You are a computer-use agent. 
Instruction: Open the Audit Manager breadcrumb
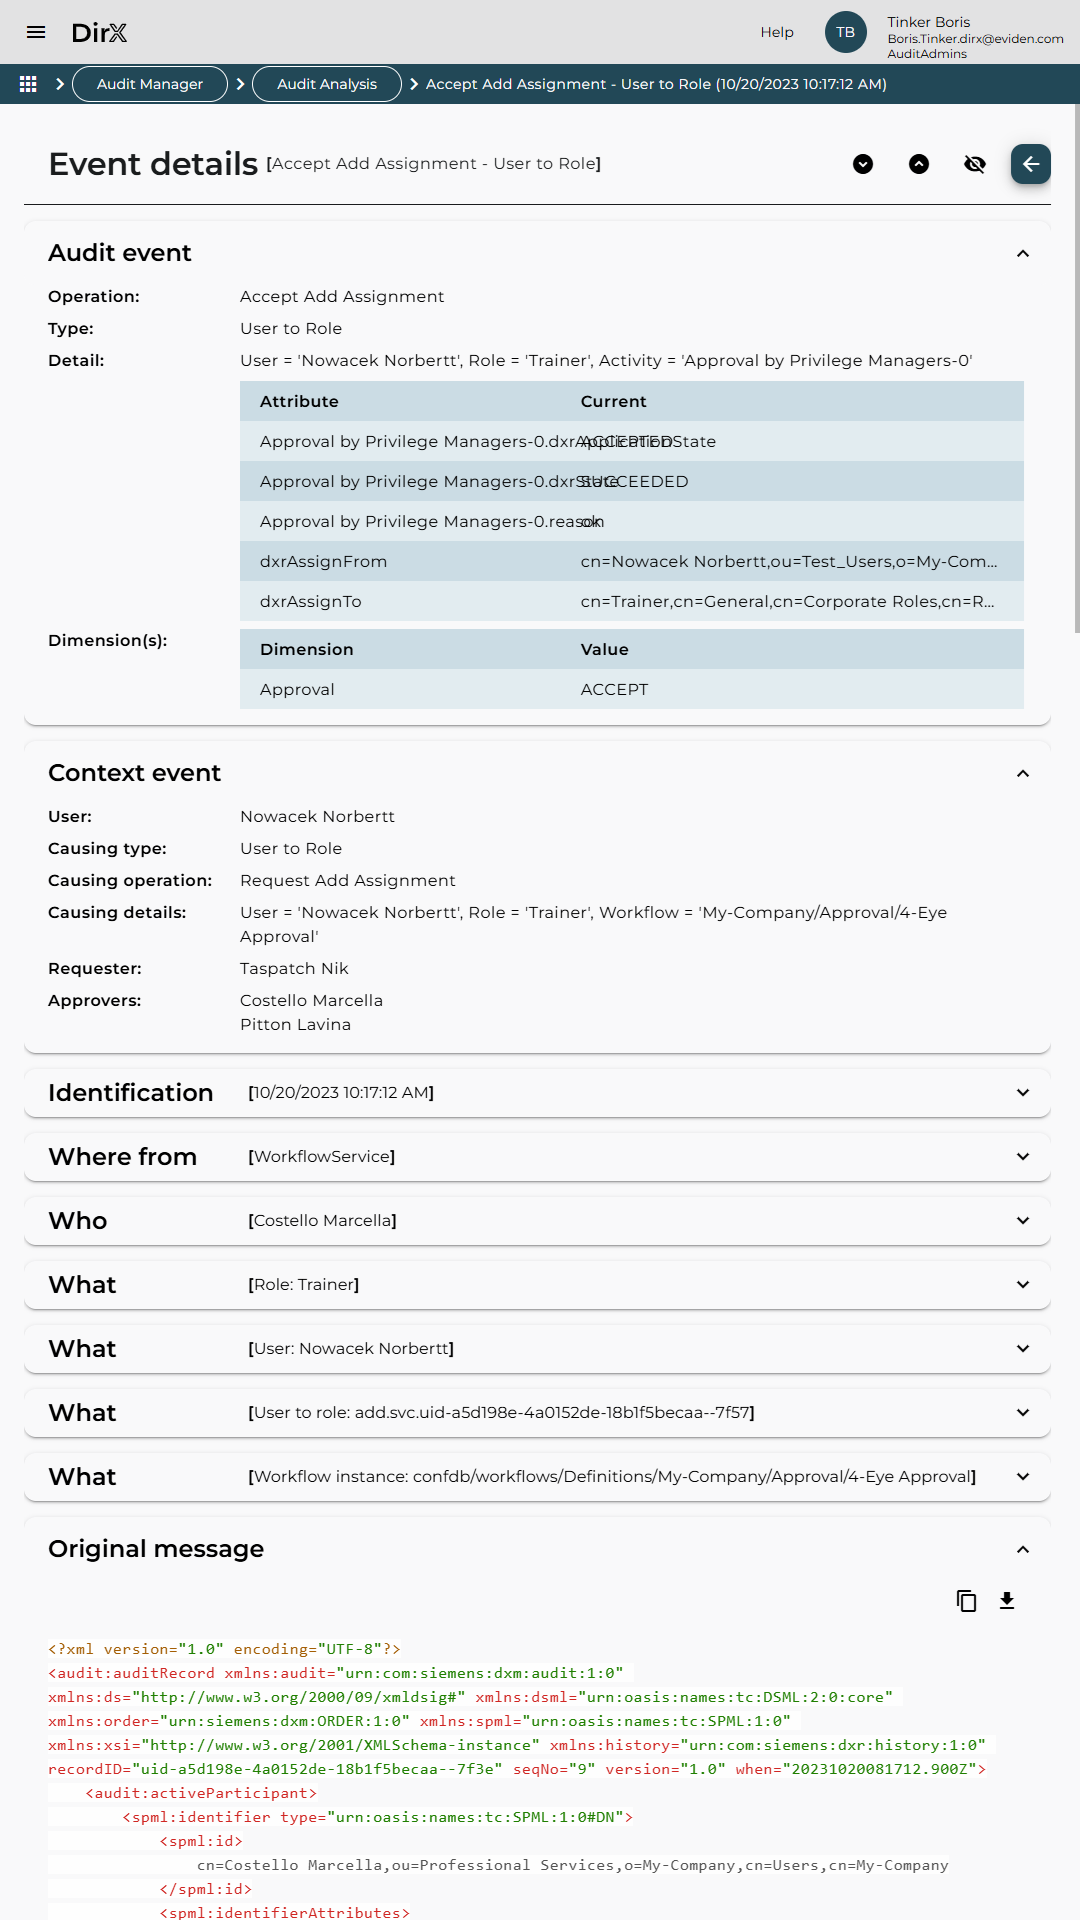pos(150,84)
